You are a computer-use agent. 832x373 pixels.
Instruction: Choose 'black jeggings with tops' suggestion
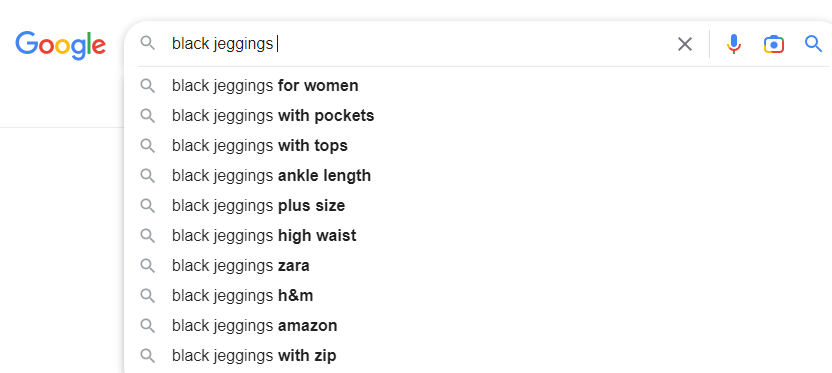point(478,145)
